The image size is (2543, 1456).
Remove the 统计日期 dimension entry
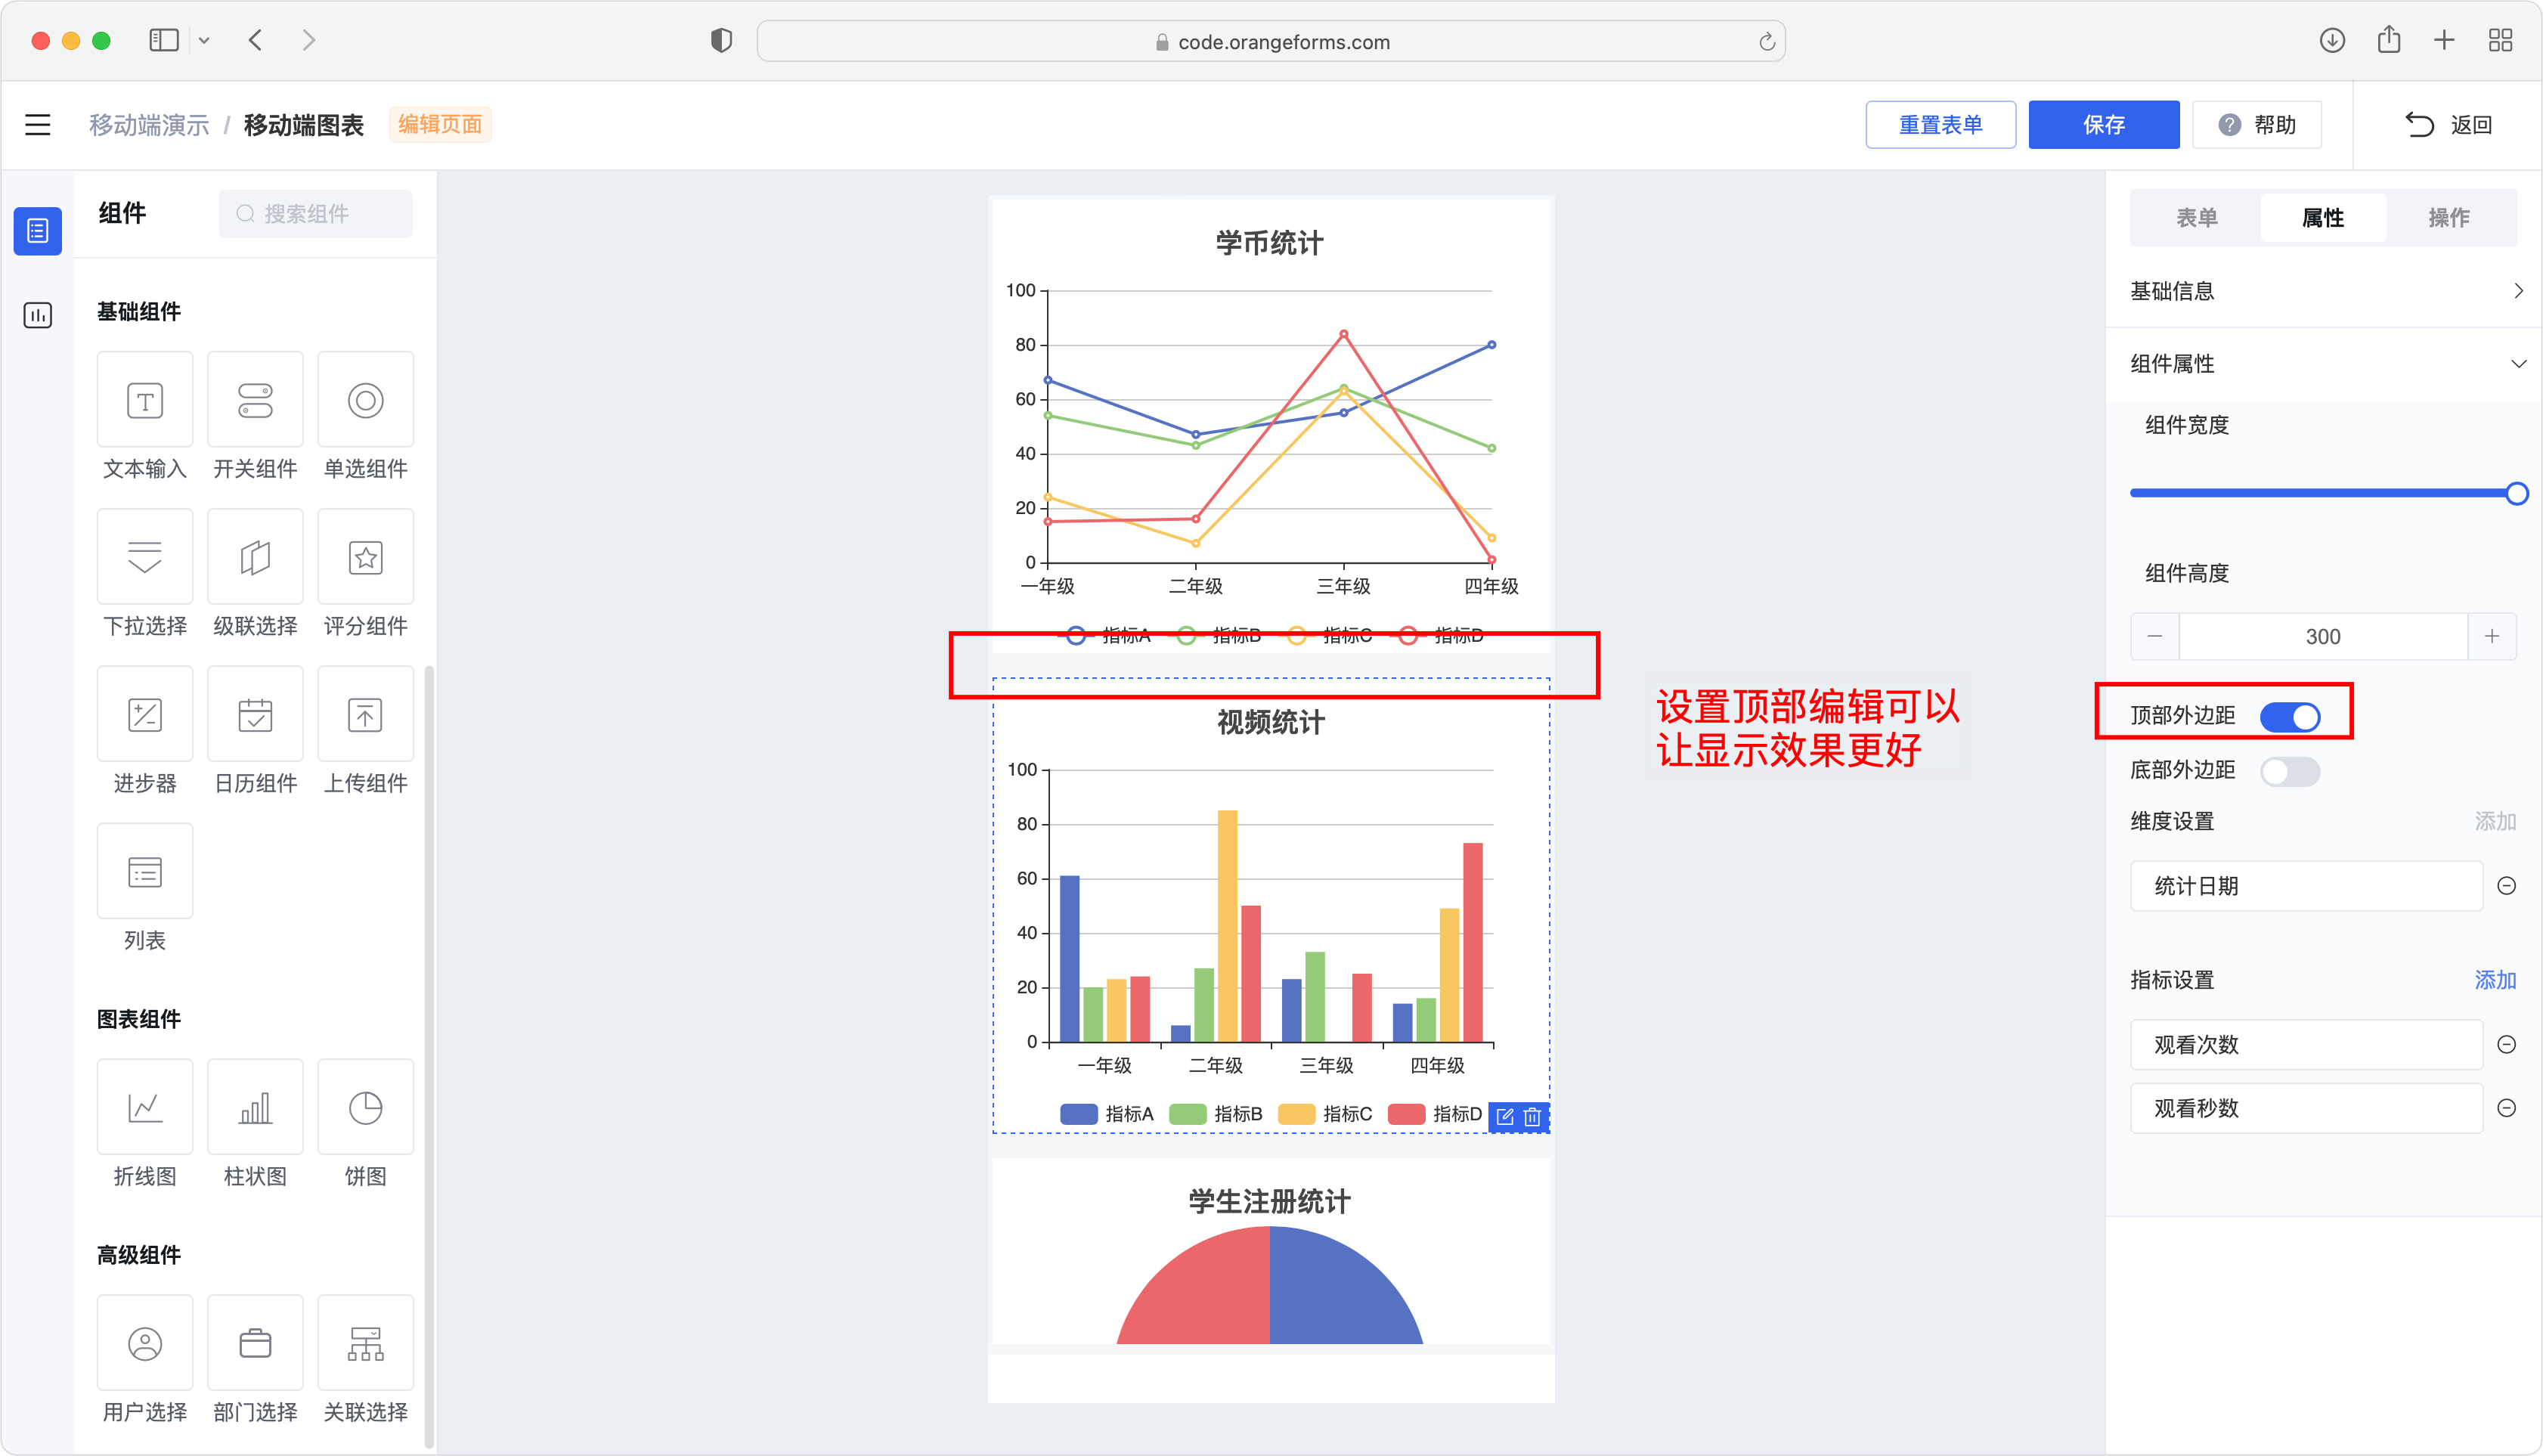click(2506, 885)
